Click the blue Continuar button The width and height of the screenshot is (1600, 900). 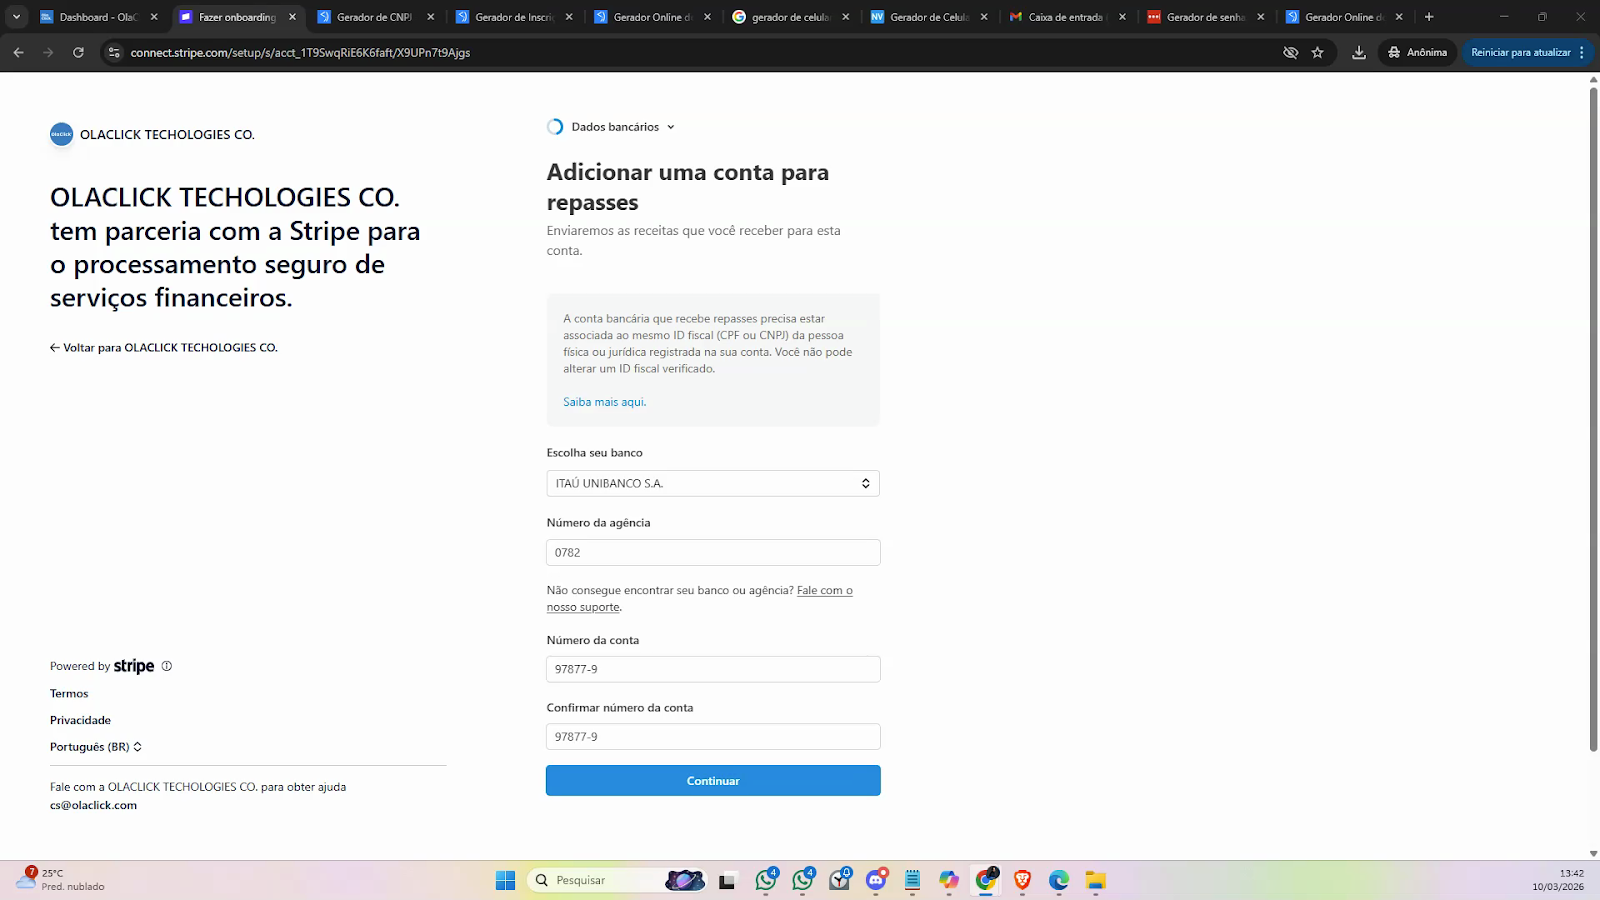click(712, 781)
